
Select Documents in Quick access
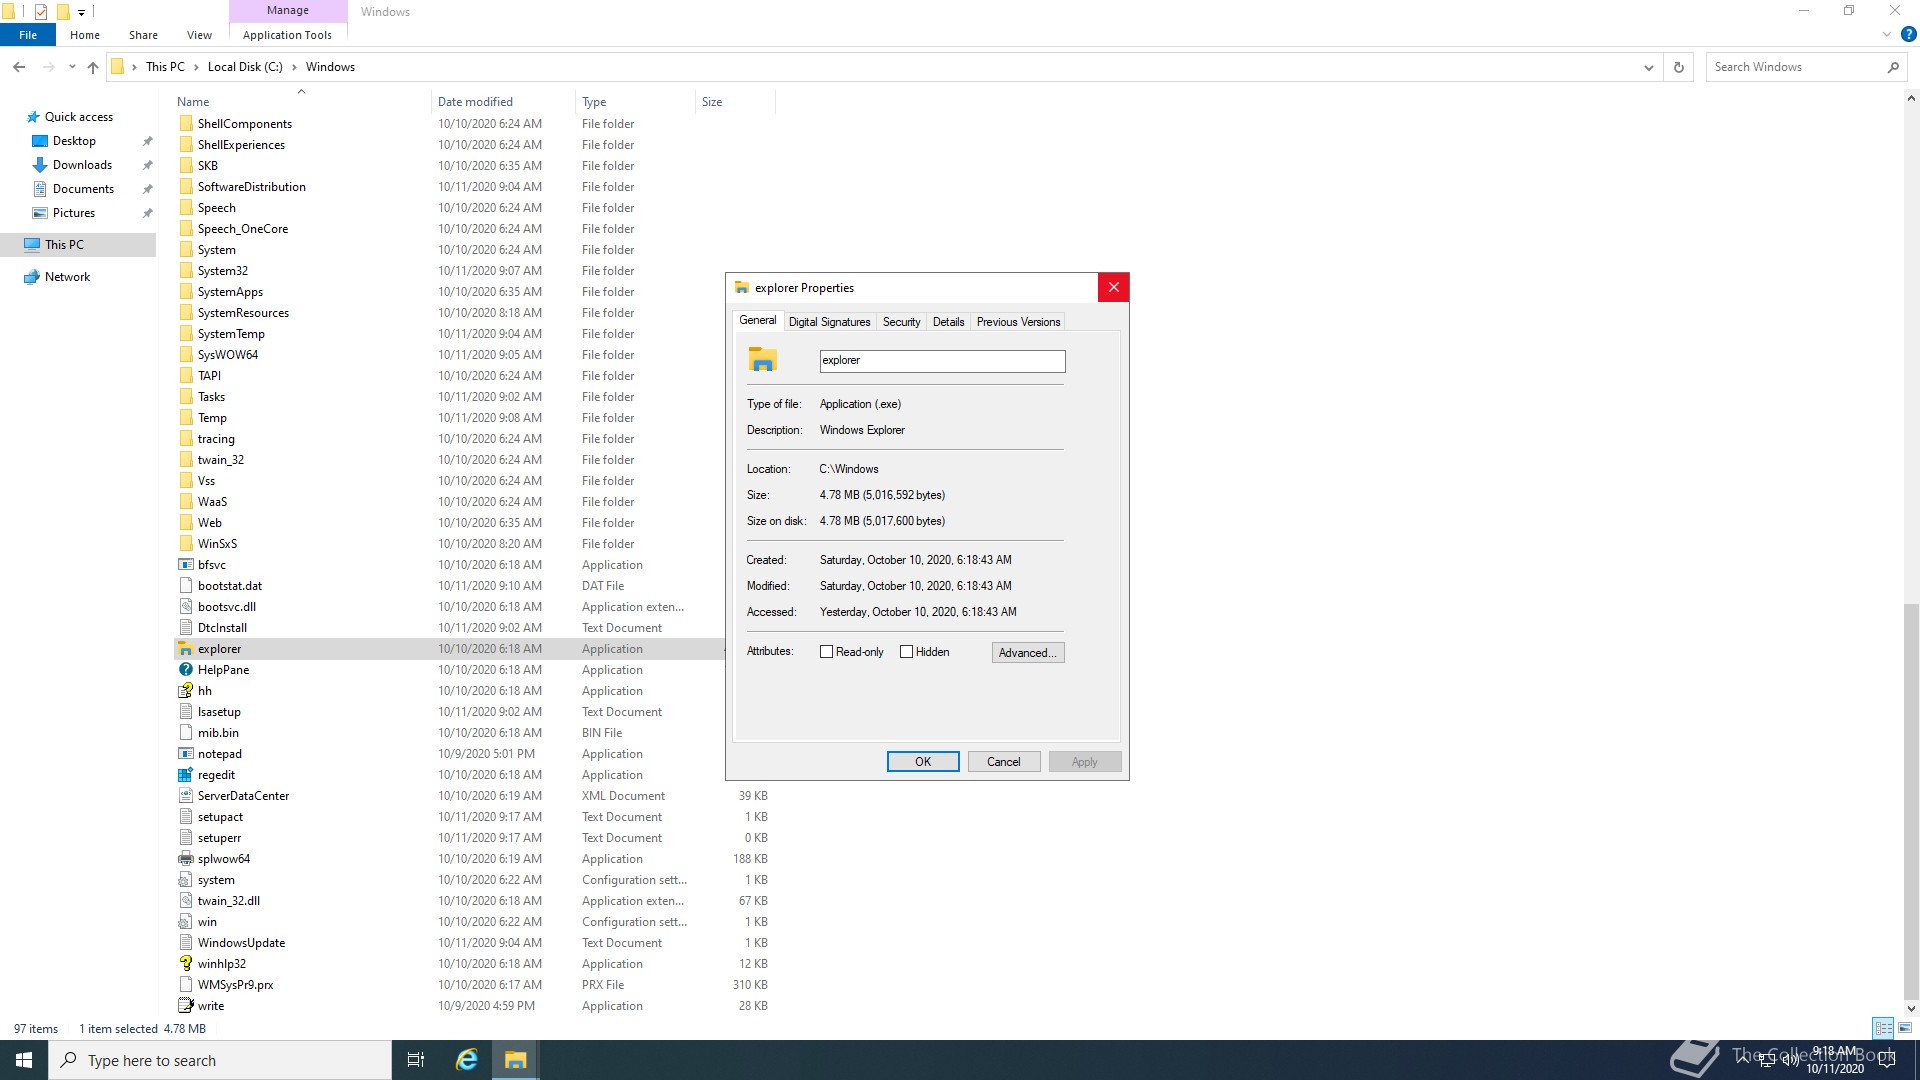click(83, 189)
